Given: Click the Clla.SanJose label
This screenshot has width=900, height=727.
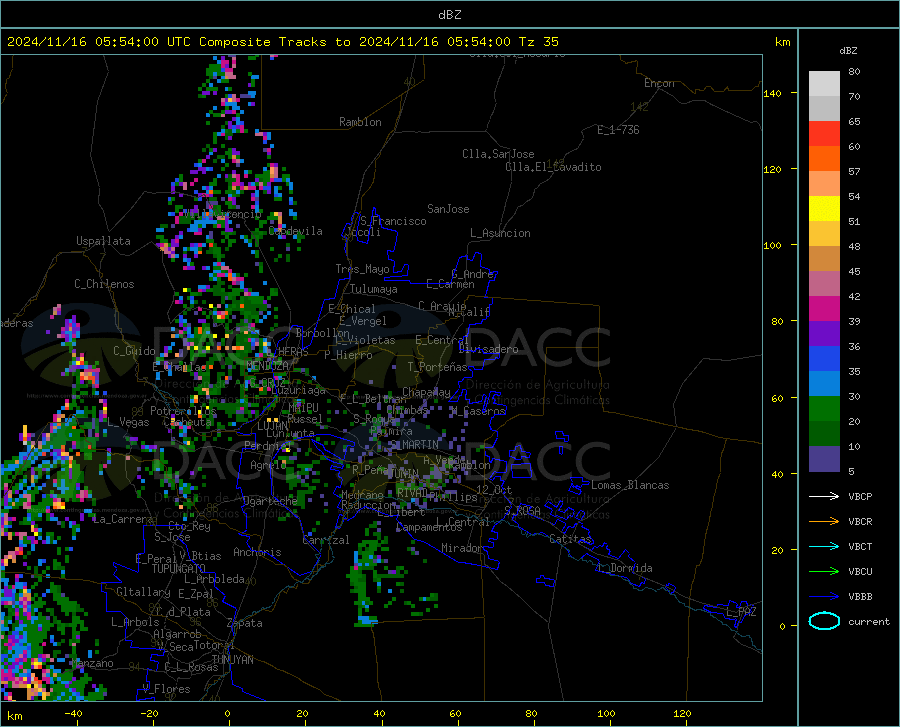Looking at the screenshot, I should 498,154.
